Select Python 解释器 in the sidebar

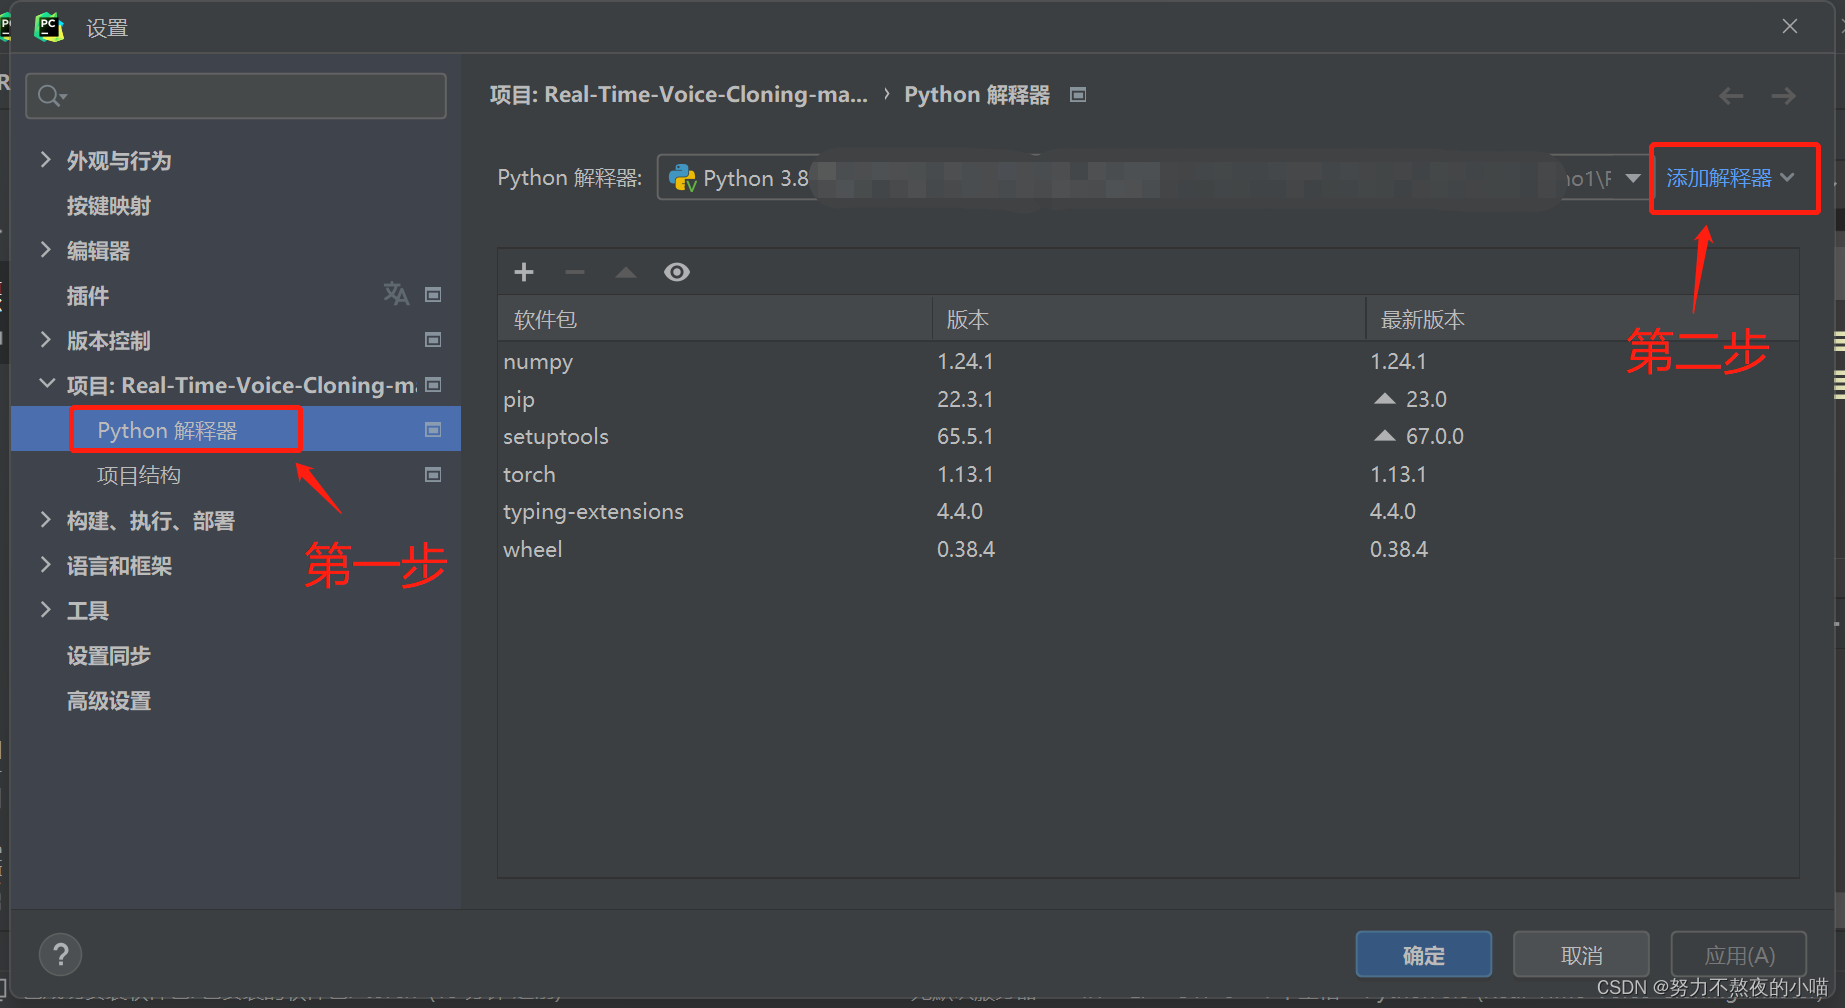click(236, 430)
